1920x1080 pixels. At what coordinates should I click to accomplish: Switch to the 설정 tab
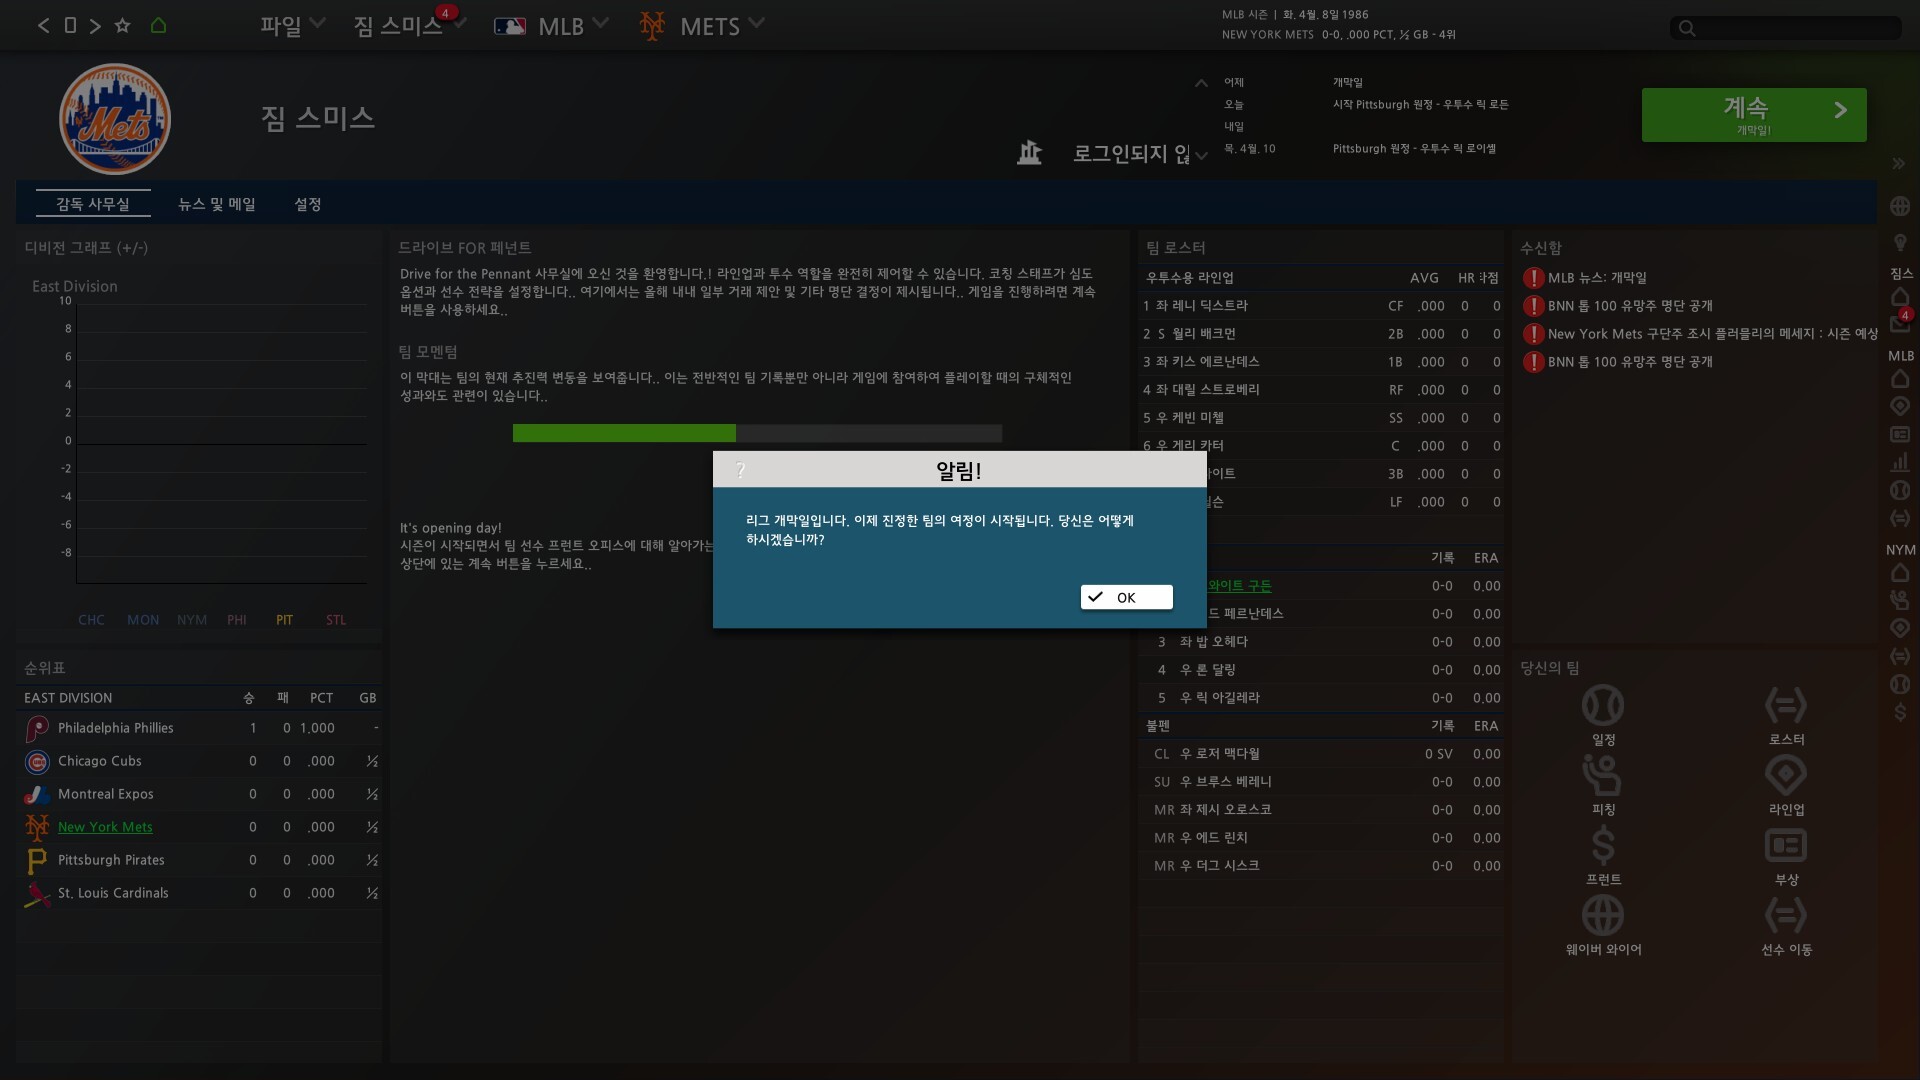coord(307,204)
